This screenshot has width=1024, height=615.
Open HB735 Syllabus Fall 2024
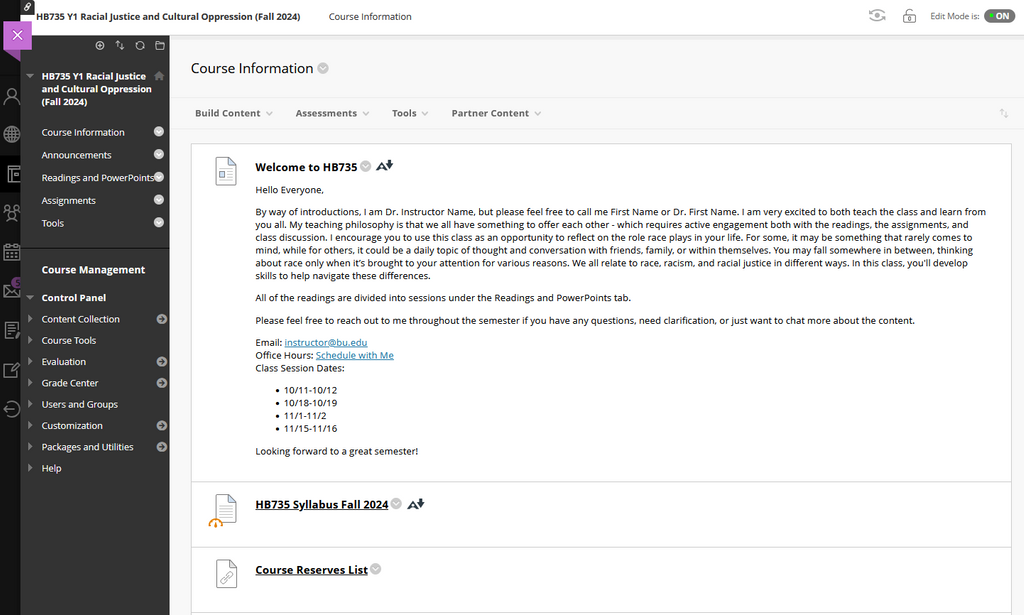321,504
